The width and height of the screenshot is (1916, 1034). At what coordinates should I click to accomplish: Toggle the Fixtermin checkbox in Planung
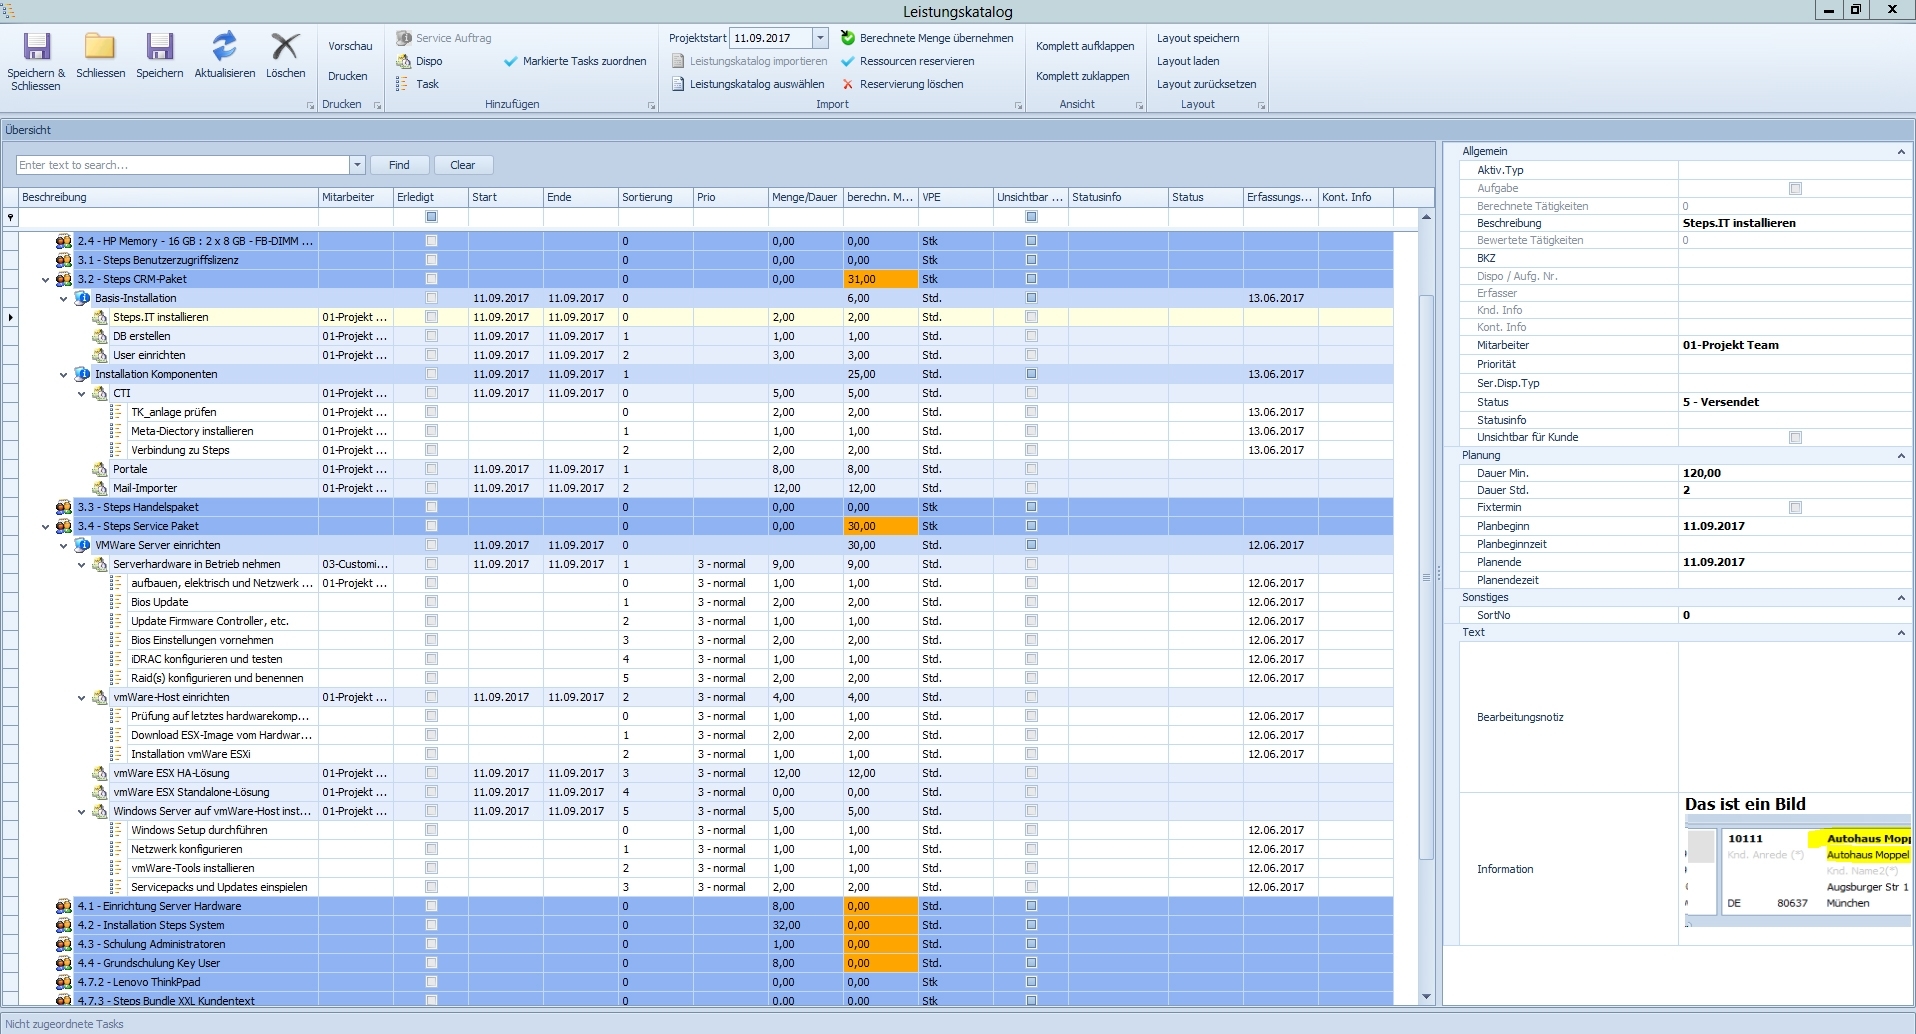tap(1795, 508)
